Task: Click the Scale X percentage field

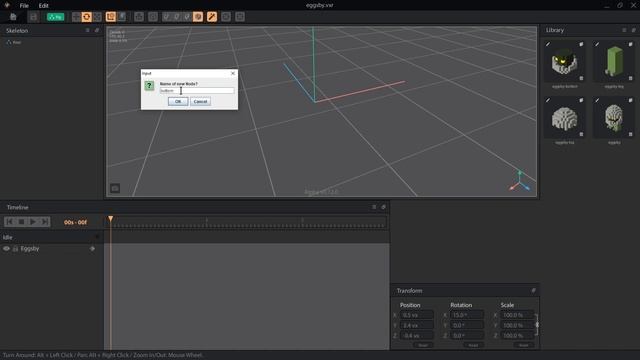Action: 517,315
